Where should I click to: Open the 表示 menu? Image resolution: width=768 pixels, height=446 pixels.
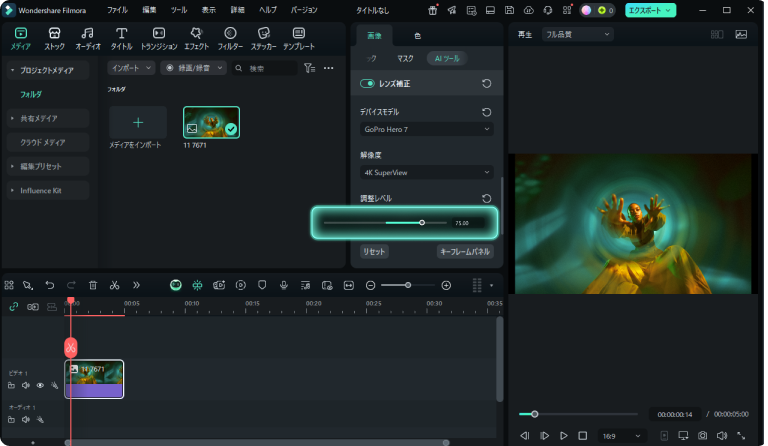[209, 10]
